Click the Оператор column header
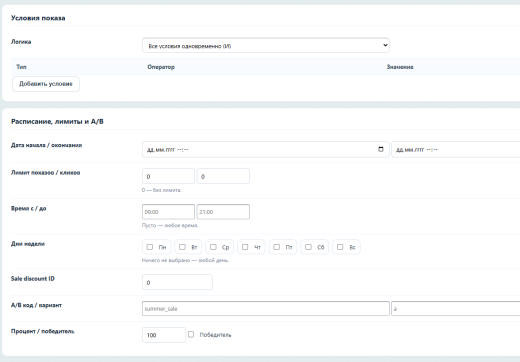The image size is (520, 362). (161, 67)
